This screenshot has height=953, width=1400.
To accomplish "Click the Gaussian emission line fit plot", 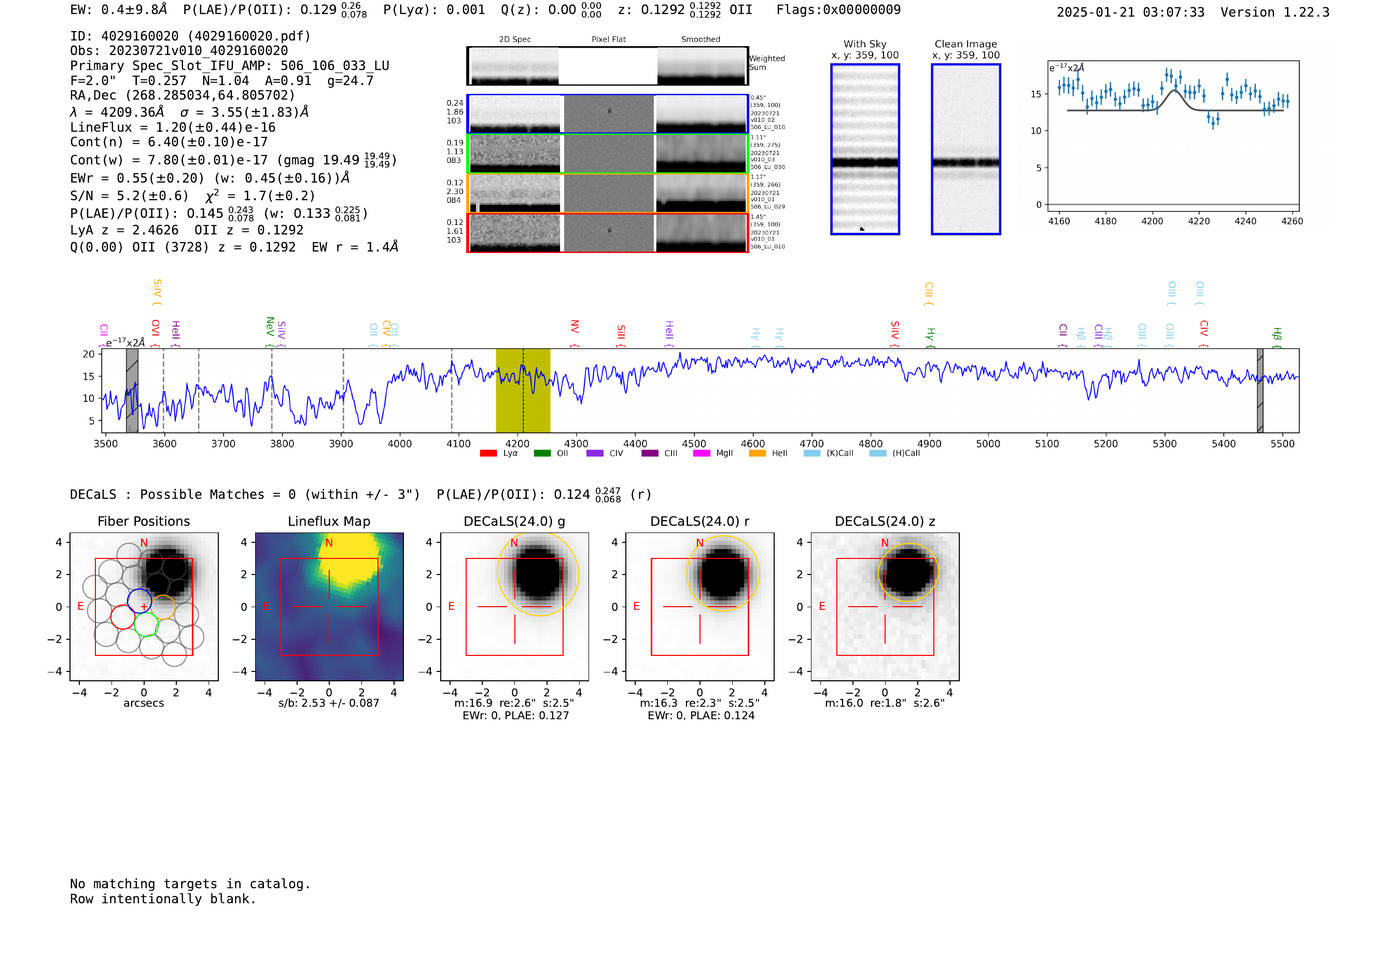I will (1172, 136).
